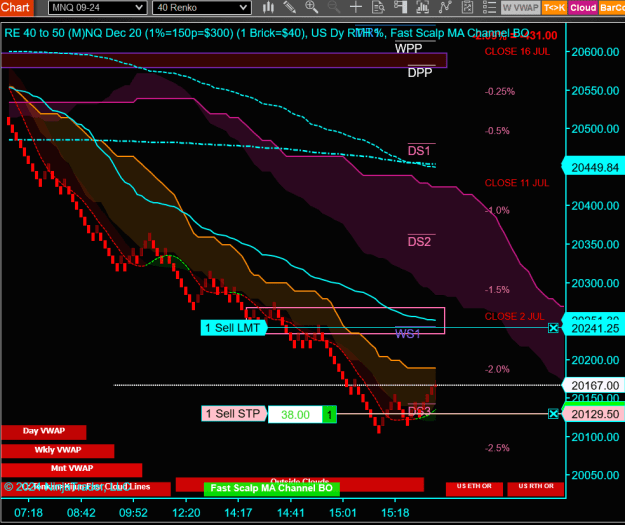Open the properties list icon
This screenshot has width=625, height=525.
click(x=489, y=7)
